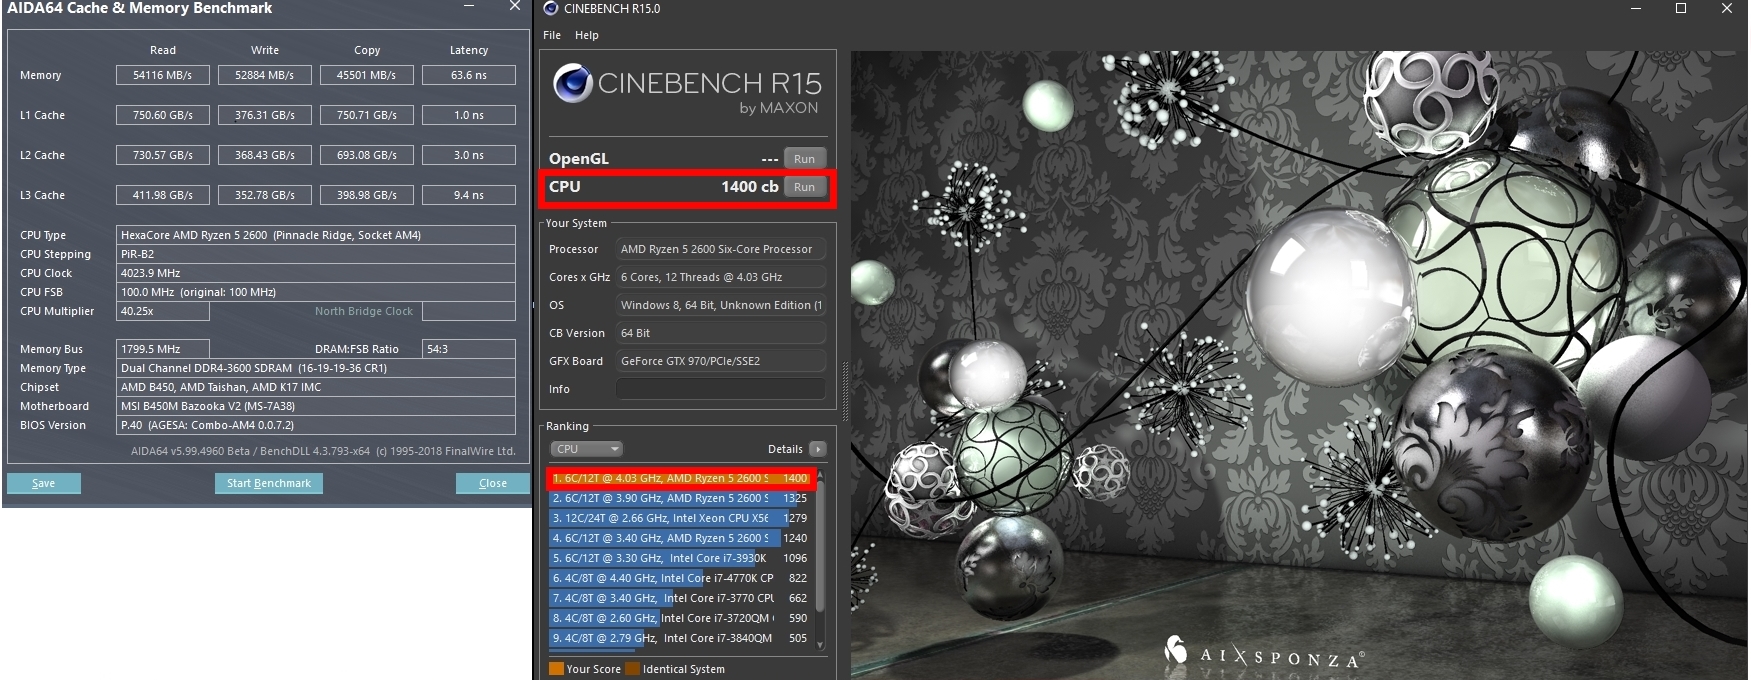Run the CPU benchmark

pyautogui.click(x=804, y=187)
